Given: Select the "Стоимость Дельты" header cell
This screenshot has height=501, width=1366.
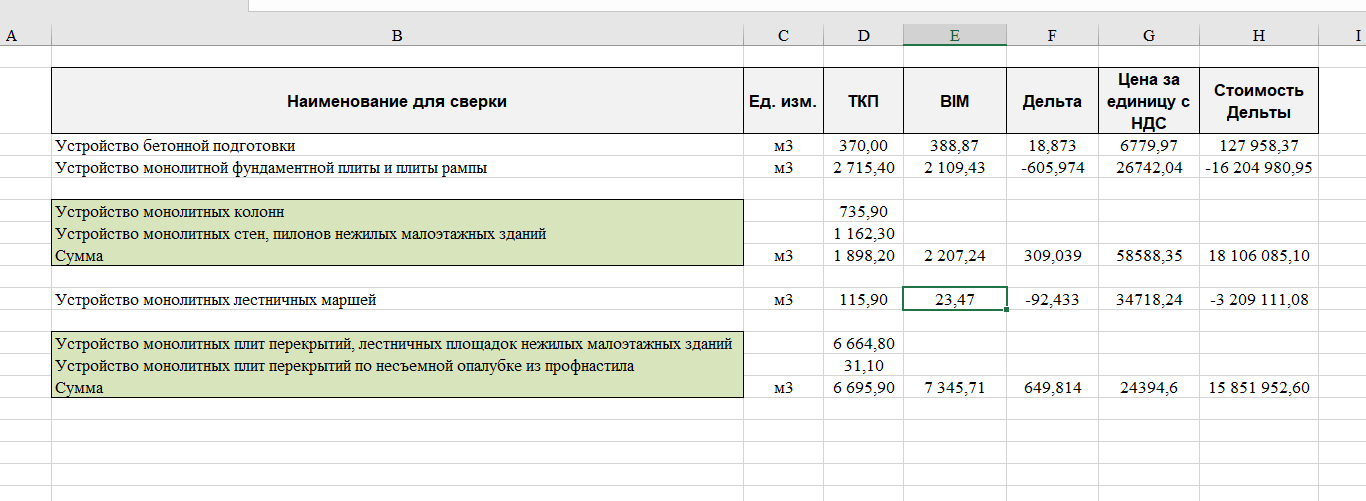Looking at the screenshot, I should click(x=1258, y=101).
